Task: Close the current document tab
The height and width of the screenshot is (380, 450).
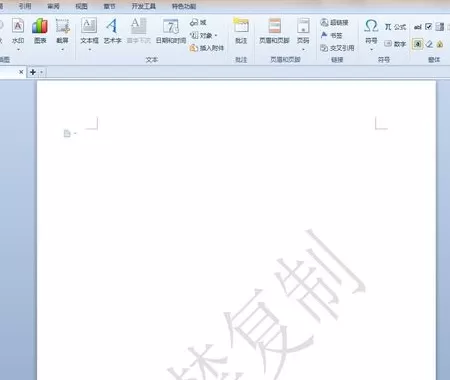Action: click(21, 72)
